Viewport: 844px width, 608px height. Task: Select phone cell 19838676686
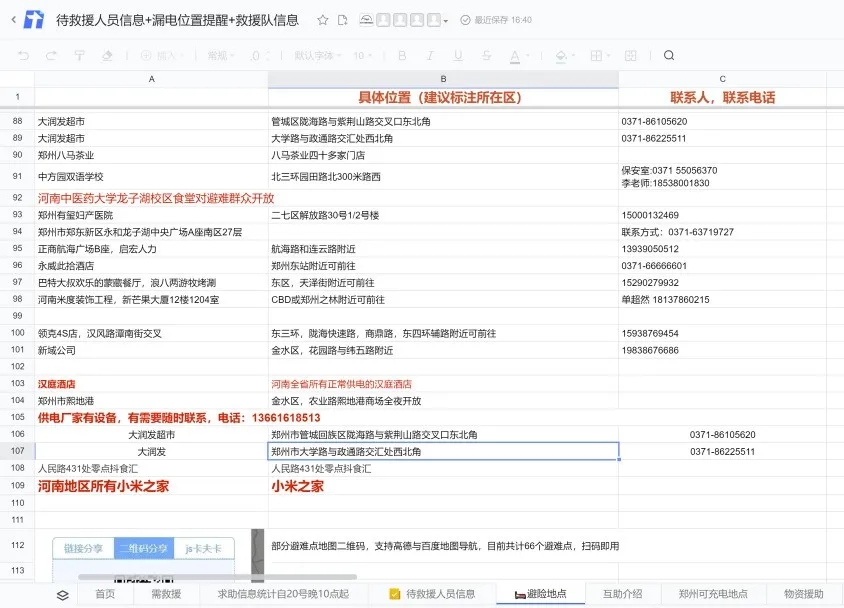point(722,350)
